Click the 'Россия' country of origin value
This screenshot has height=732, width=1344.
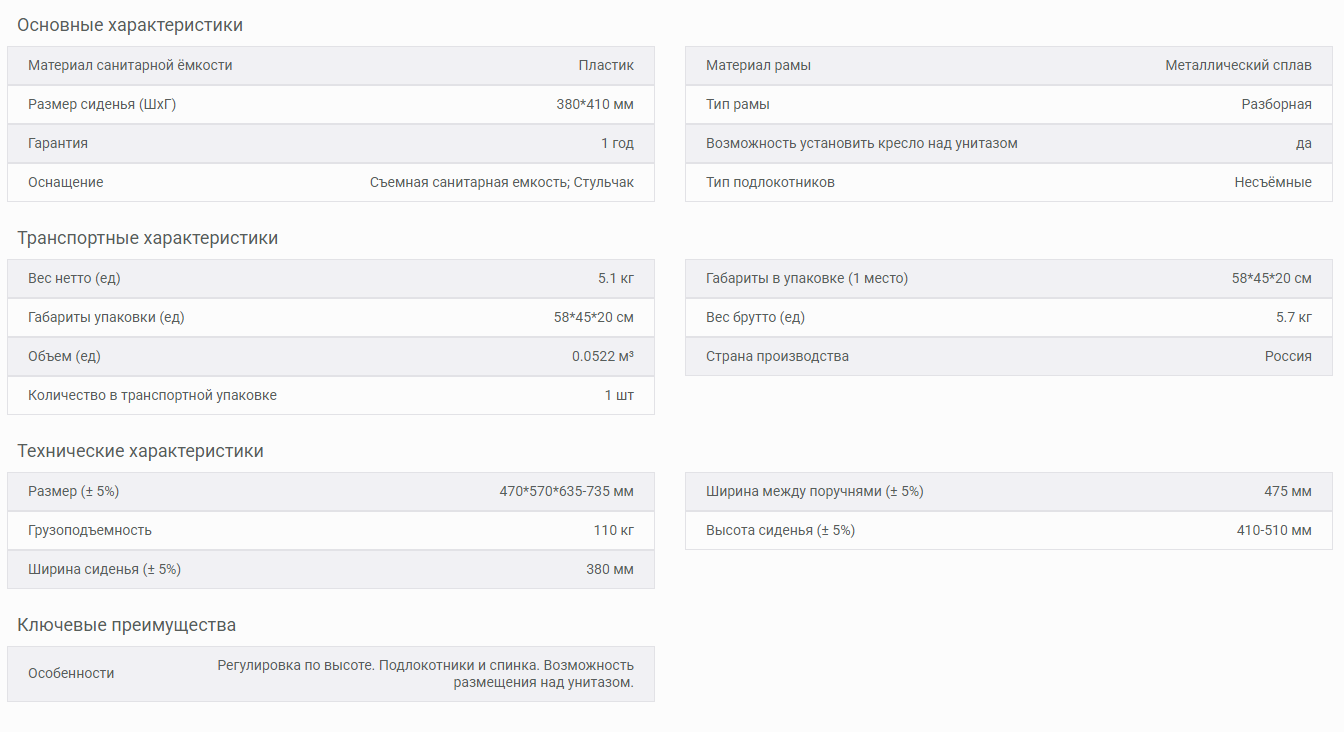click(x=1288, y=356)
